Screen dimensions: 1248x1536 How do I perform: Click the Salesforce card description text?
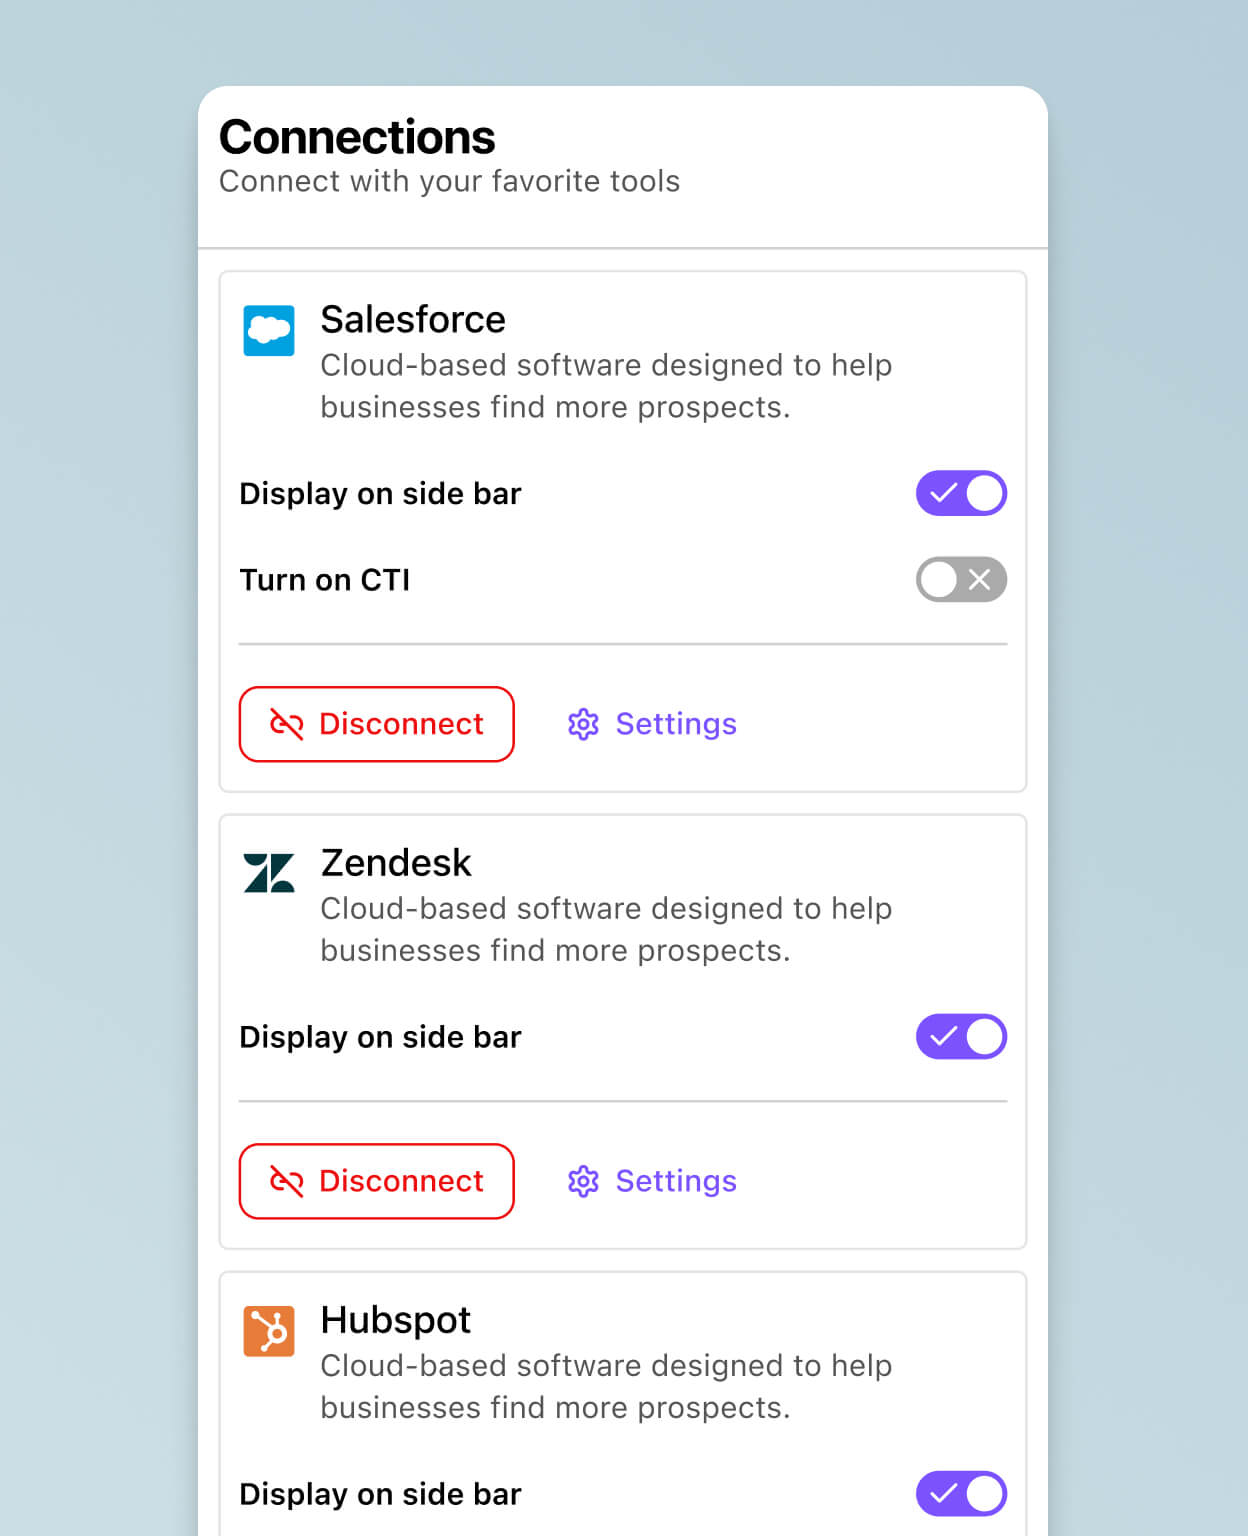[605, 386]
